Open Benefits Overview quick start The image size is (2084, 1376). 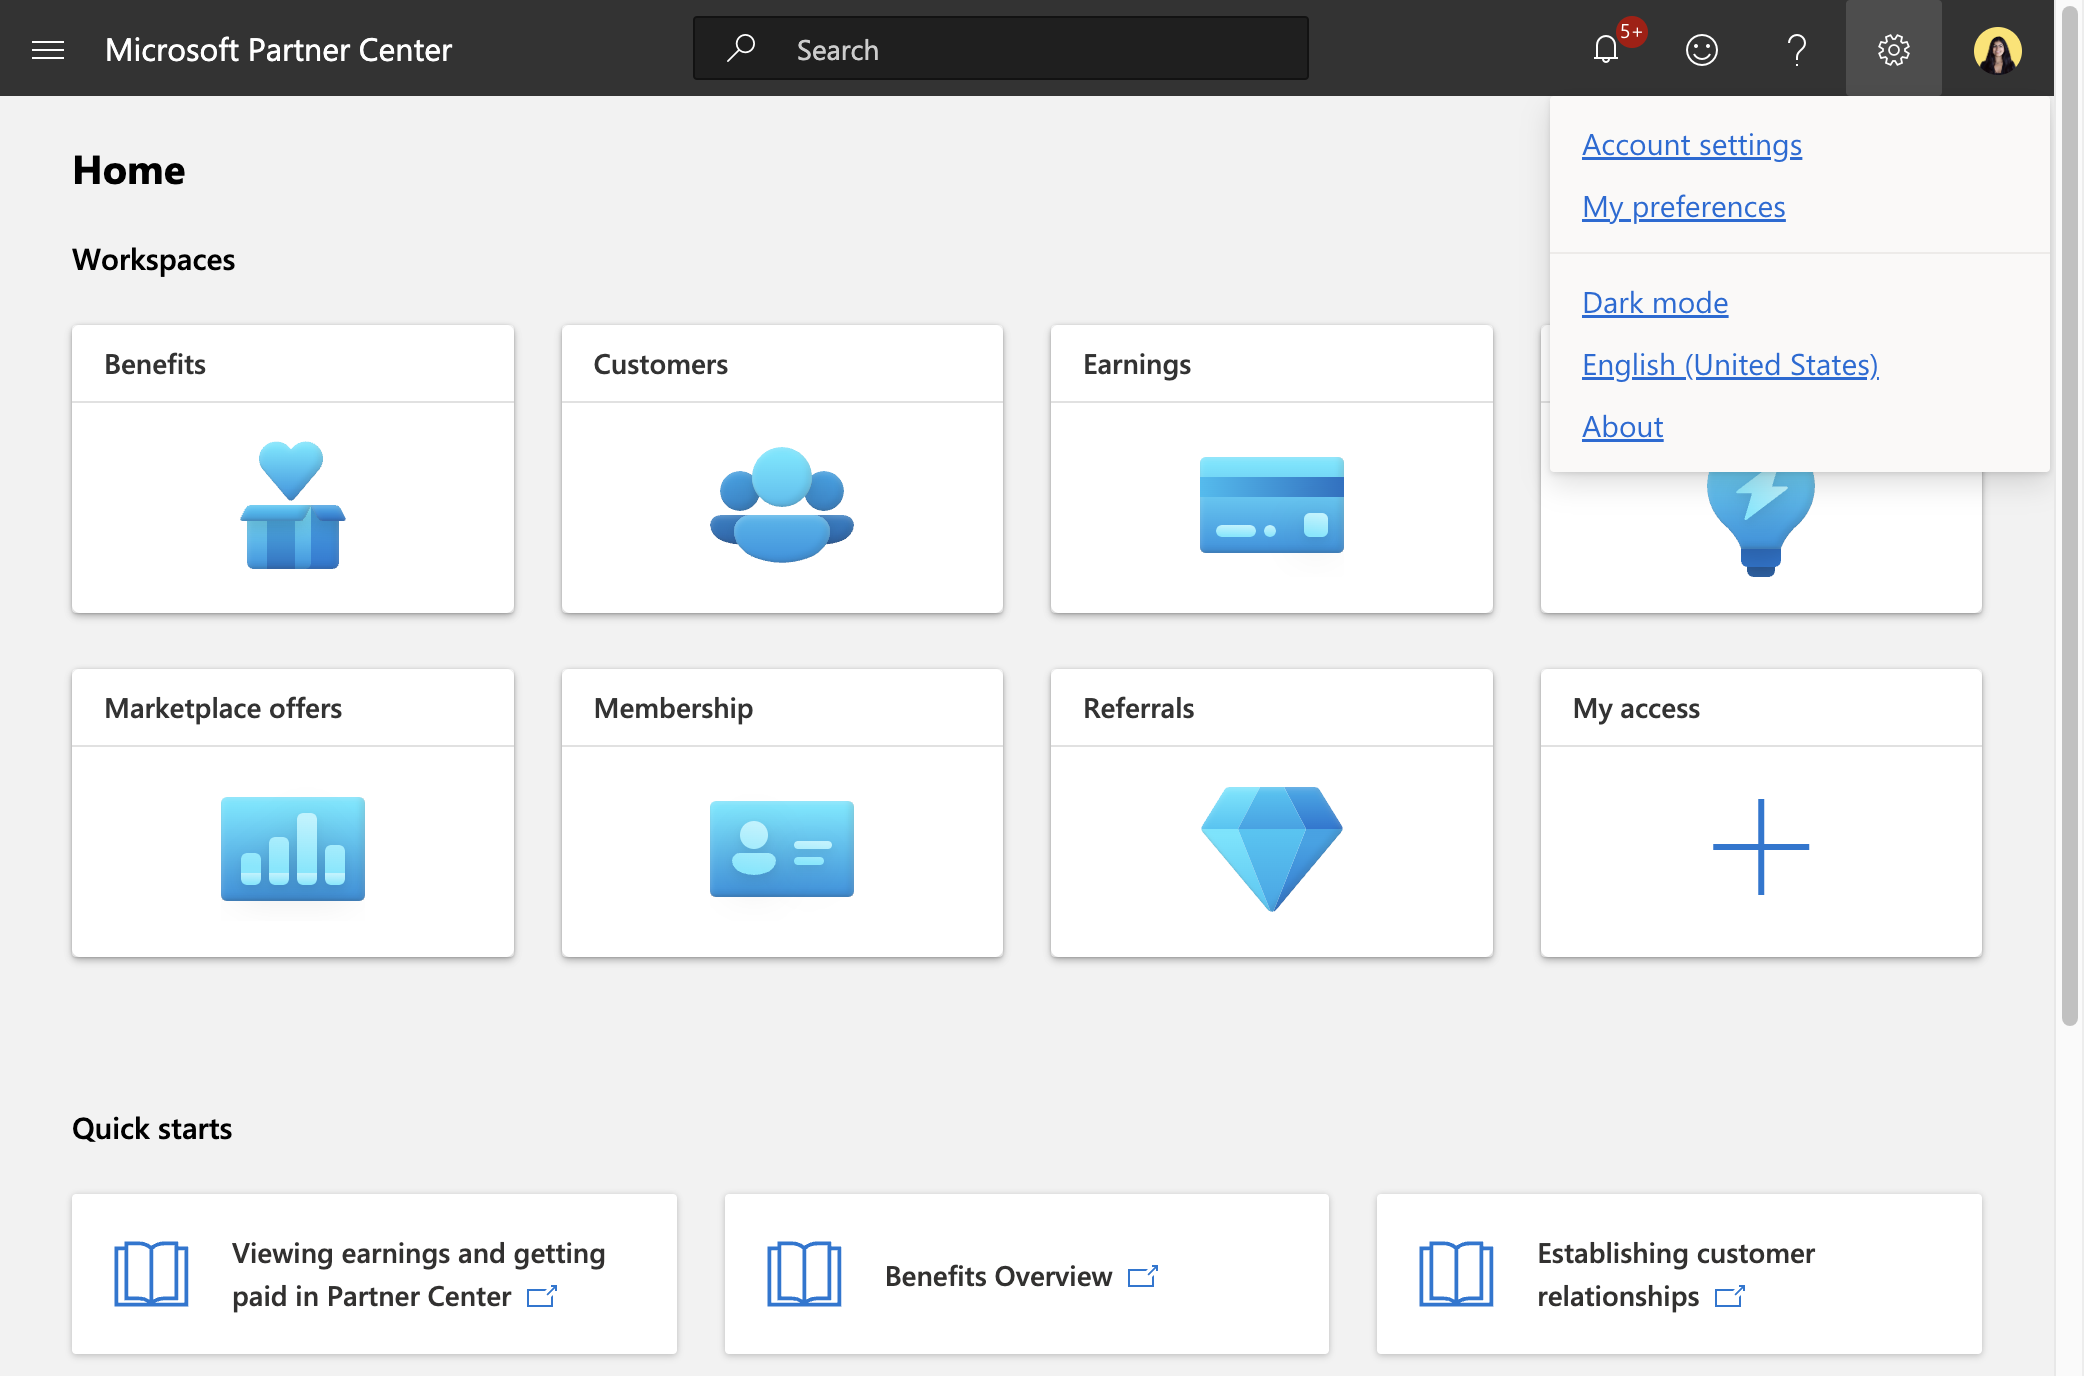(1027, 1274)
